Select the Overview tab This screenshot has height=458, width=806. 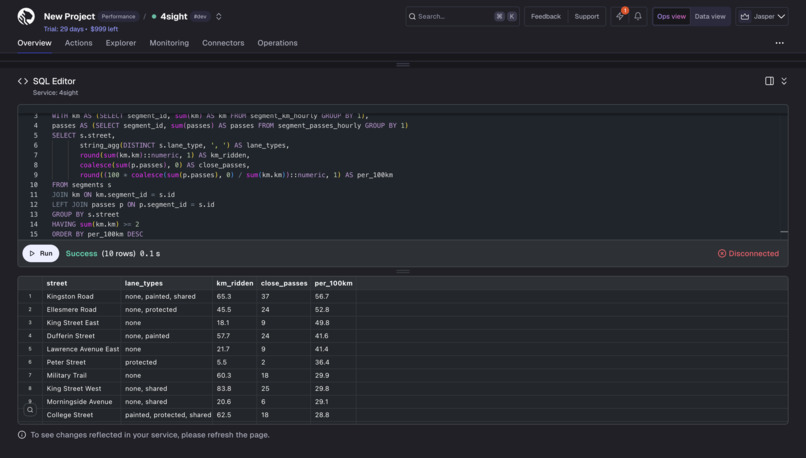click(34, 43)
